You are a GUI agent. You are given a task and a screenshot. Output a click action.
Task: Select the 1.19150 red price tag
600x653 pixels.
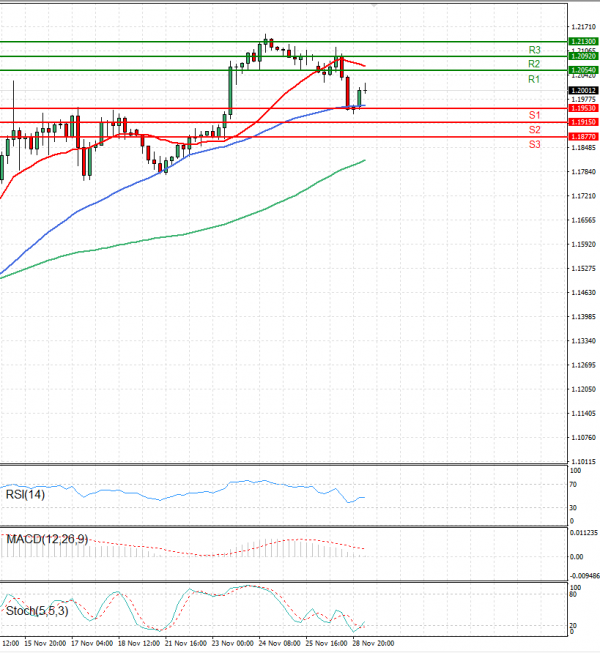583,122
